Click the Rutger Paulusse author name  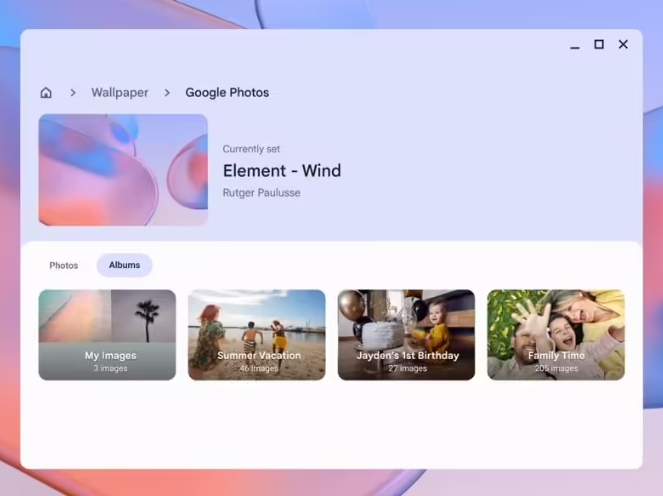click(262, 193)
